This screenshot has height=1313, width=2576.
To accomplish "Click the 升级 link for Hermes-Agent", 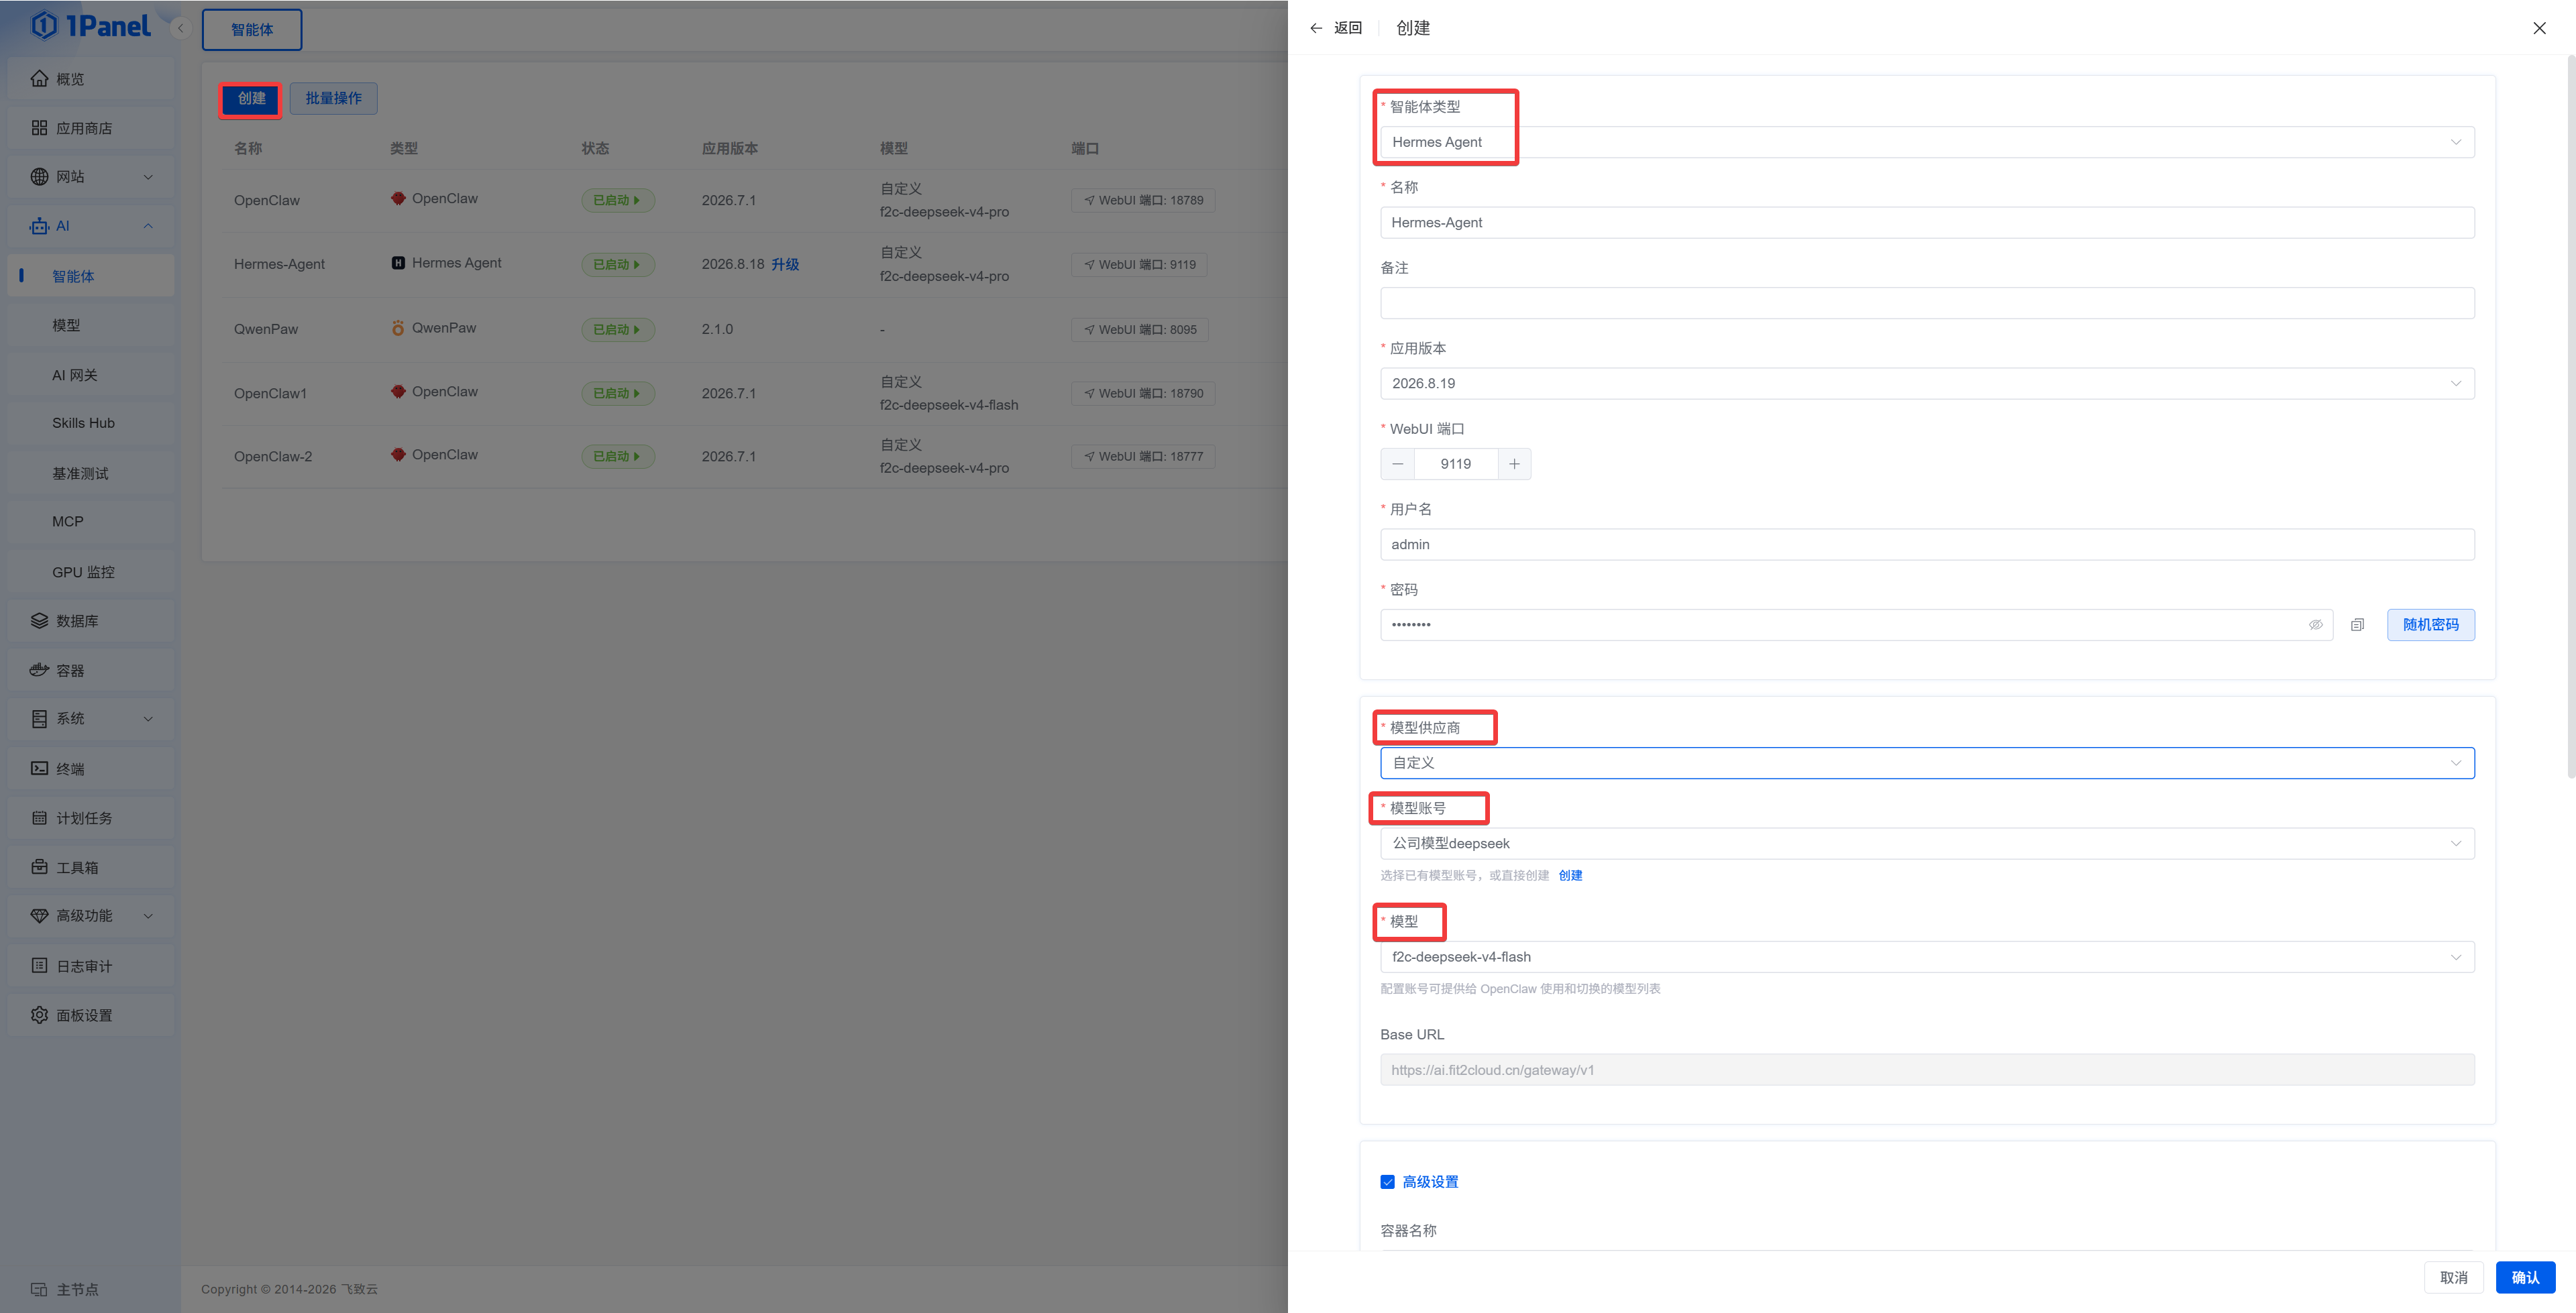I will click(x=785, y=264).
